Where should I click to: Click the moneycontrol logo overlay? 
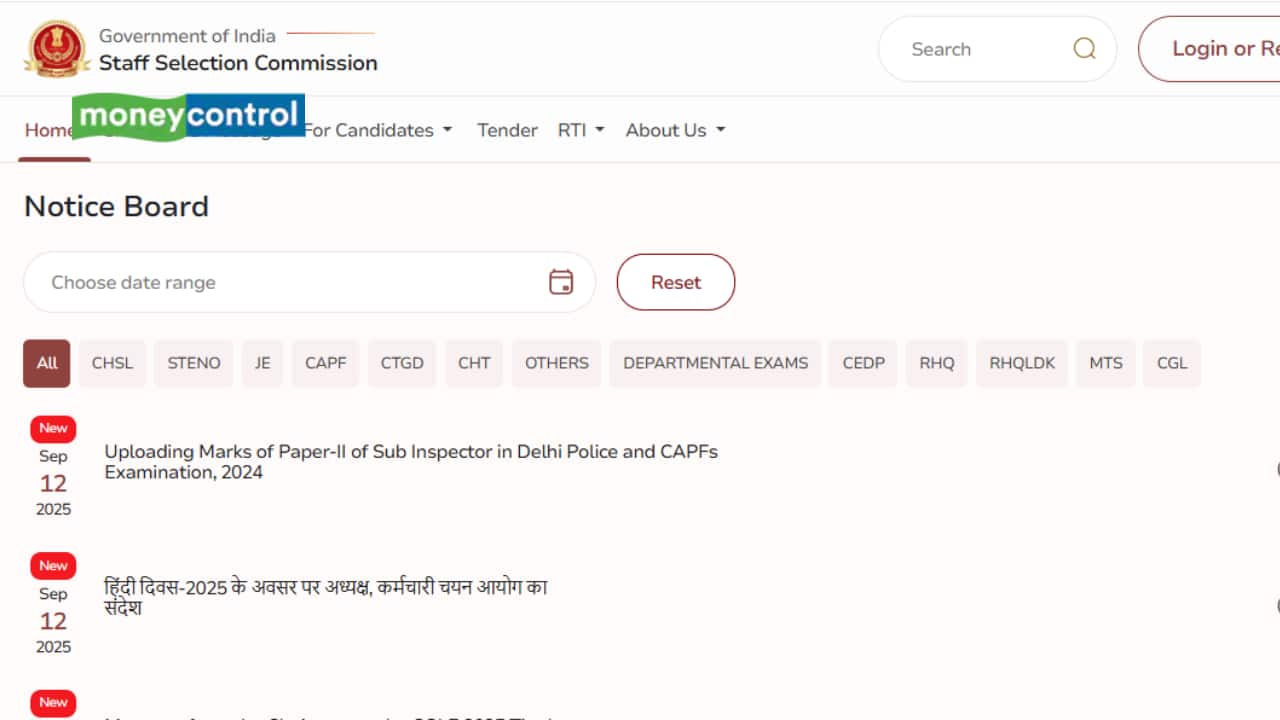188,116
